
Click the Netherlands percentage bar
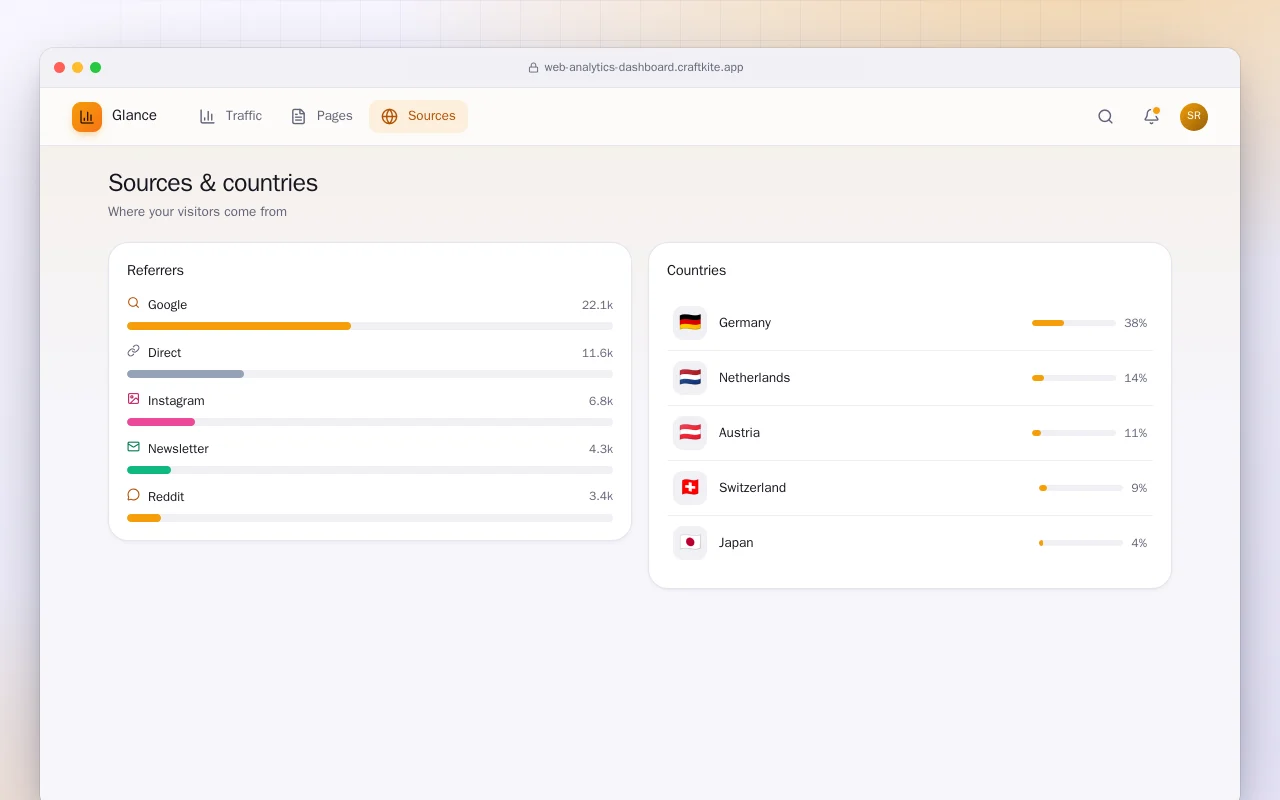[1074, 378]
